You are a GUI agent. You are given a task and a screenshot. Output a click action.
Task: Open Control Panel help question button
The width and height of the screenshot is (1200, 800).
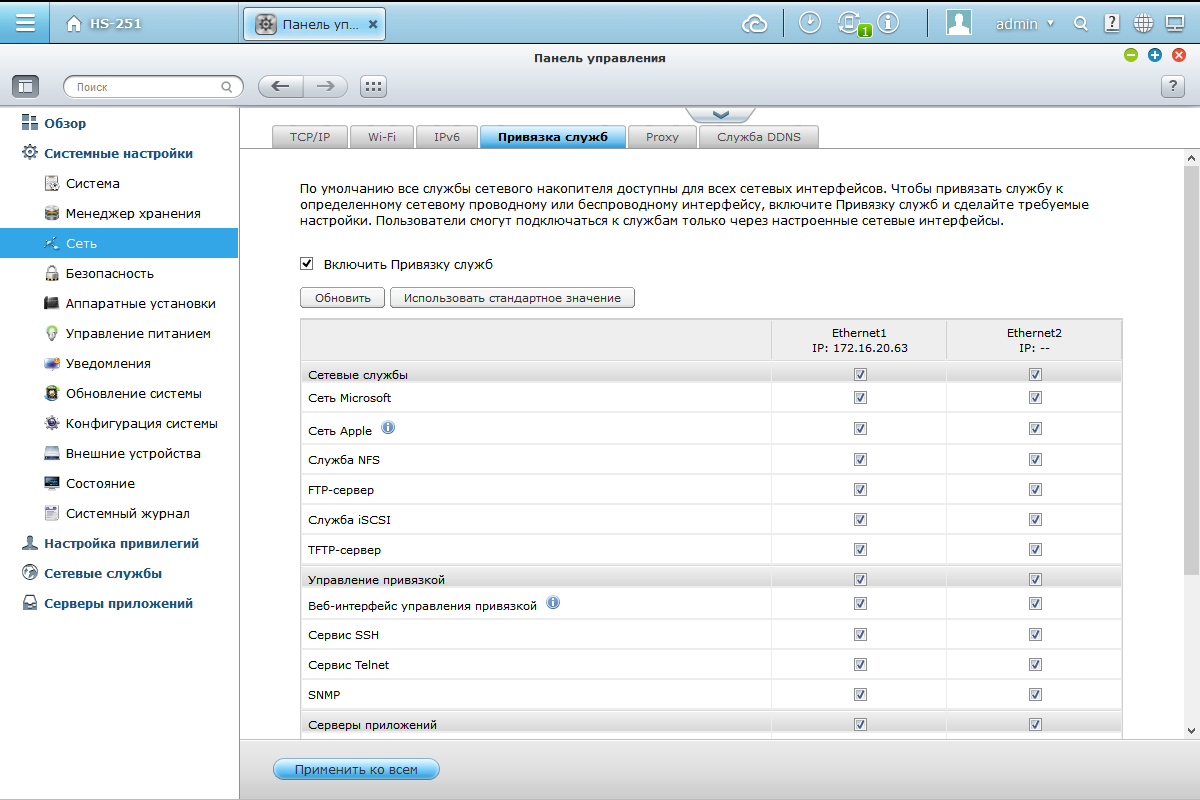click(1172, 87)
